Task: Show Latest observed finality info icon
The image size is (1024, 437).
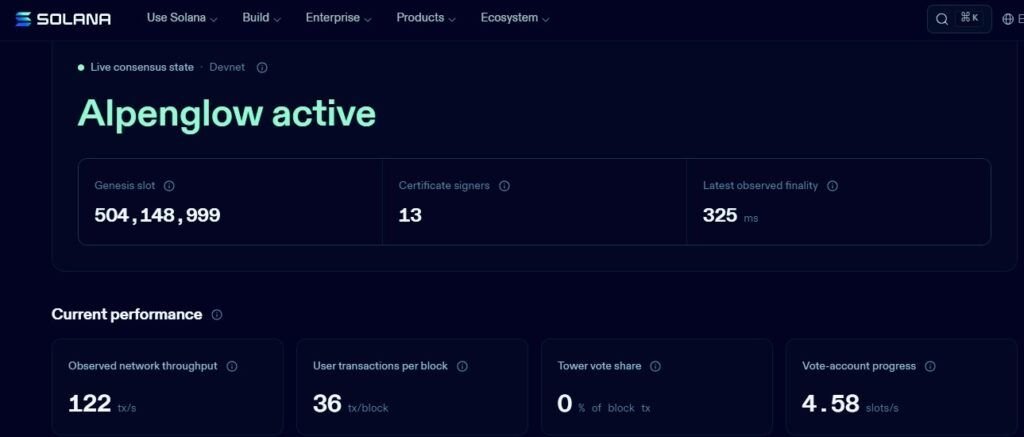Action: [833, 186]
